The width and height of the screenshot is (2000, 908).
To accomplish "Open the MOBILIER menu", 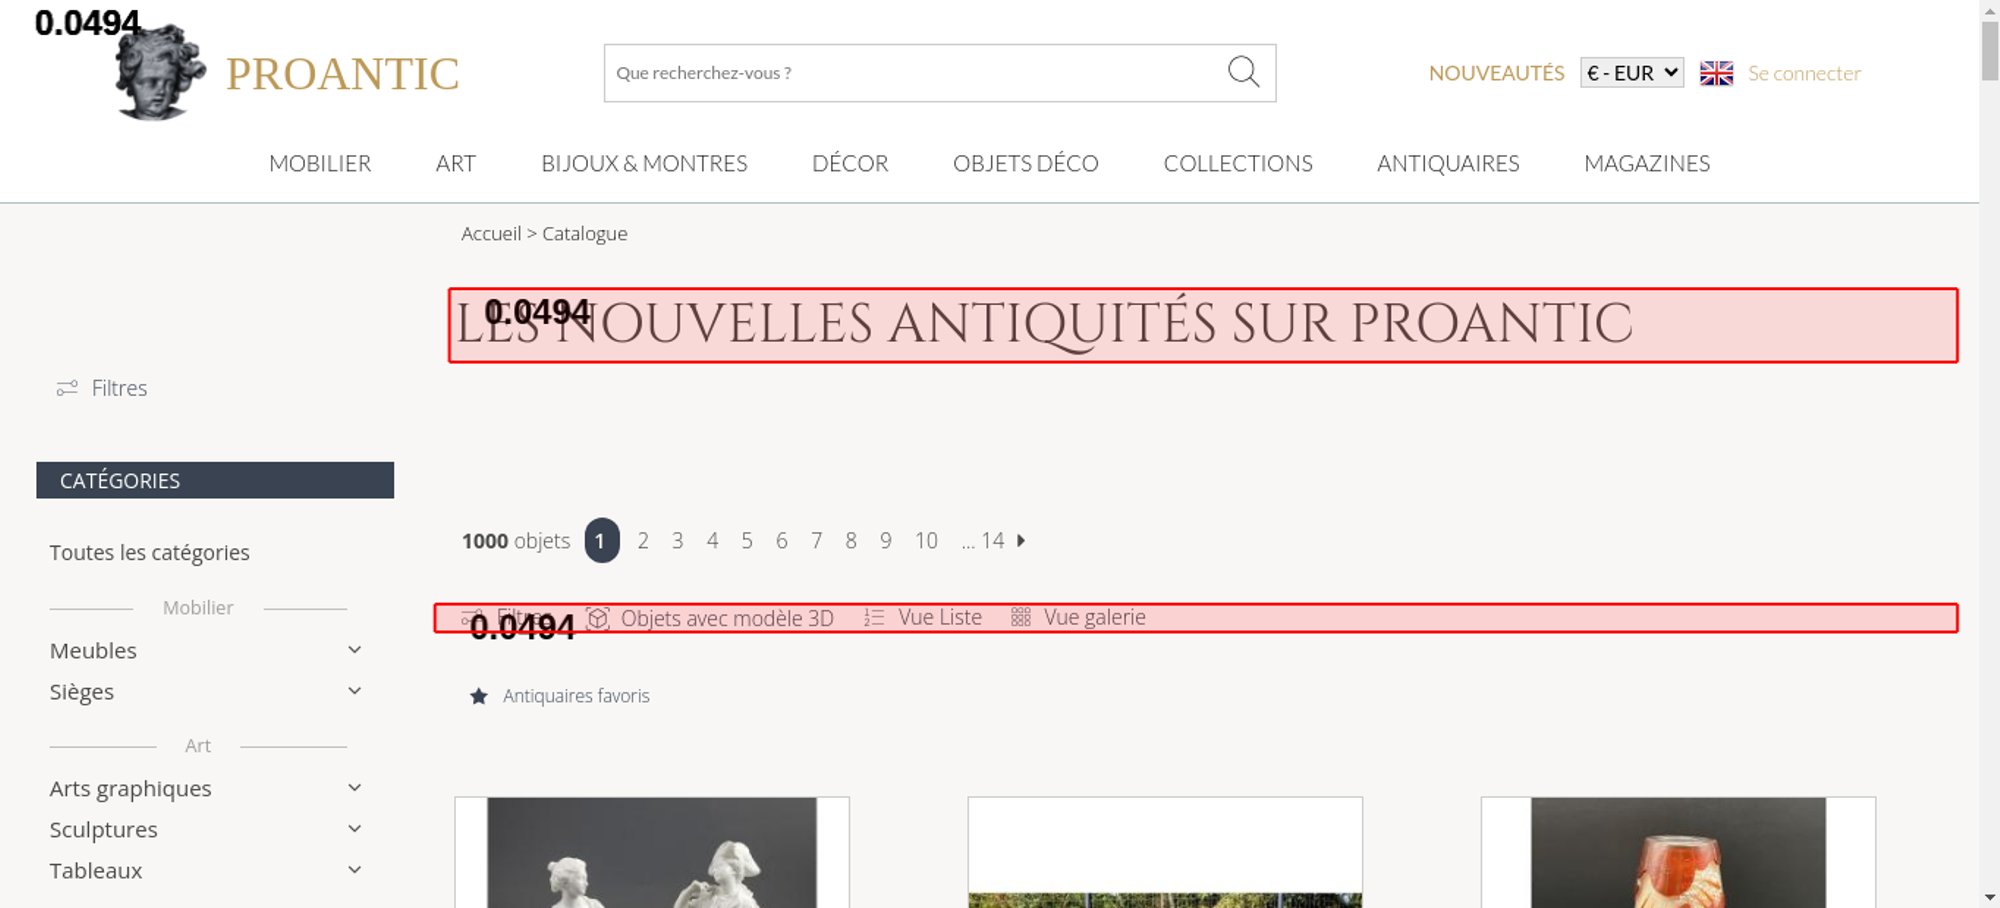I will tap(320, 163).
